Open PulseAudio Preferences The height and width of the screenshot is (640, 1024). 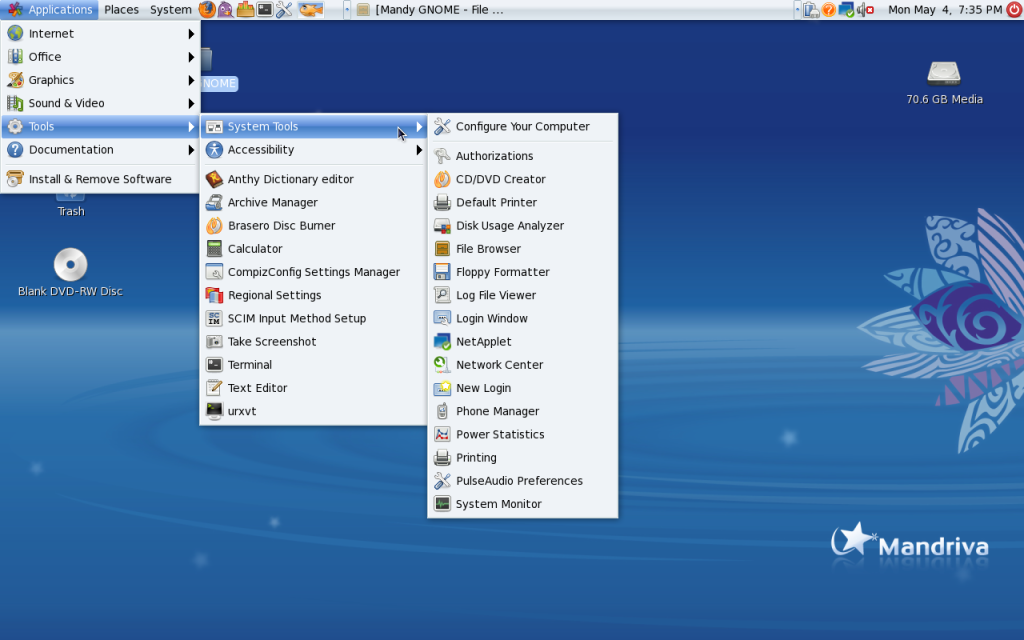pyautogui.click(x=522, y=481)
